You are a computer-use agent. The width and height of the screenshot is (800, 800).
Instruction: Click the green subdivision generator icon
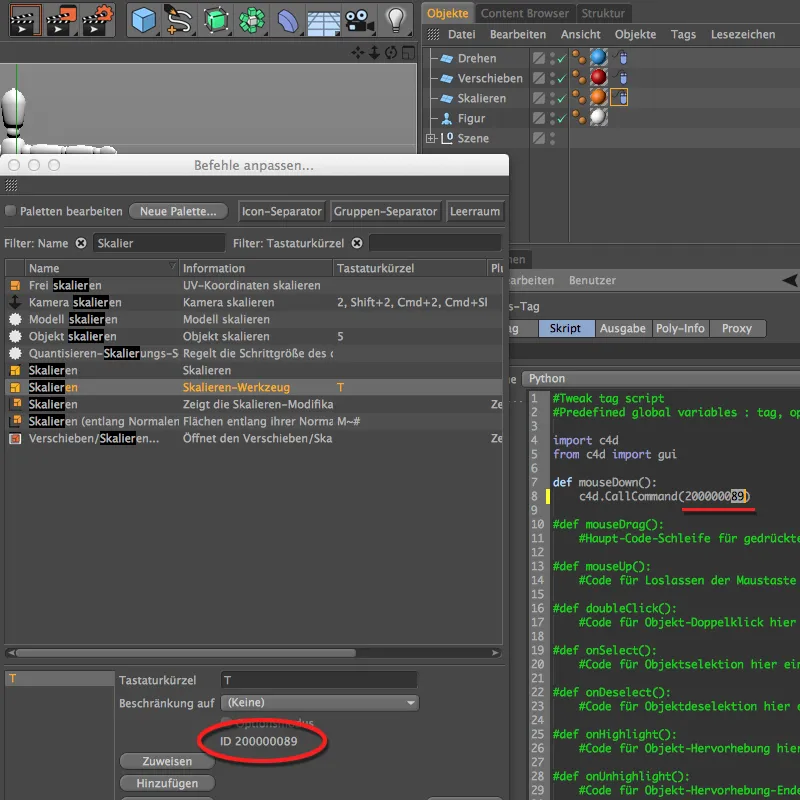215,20
